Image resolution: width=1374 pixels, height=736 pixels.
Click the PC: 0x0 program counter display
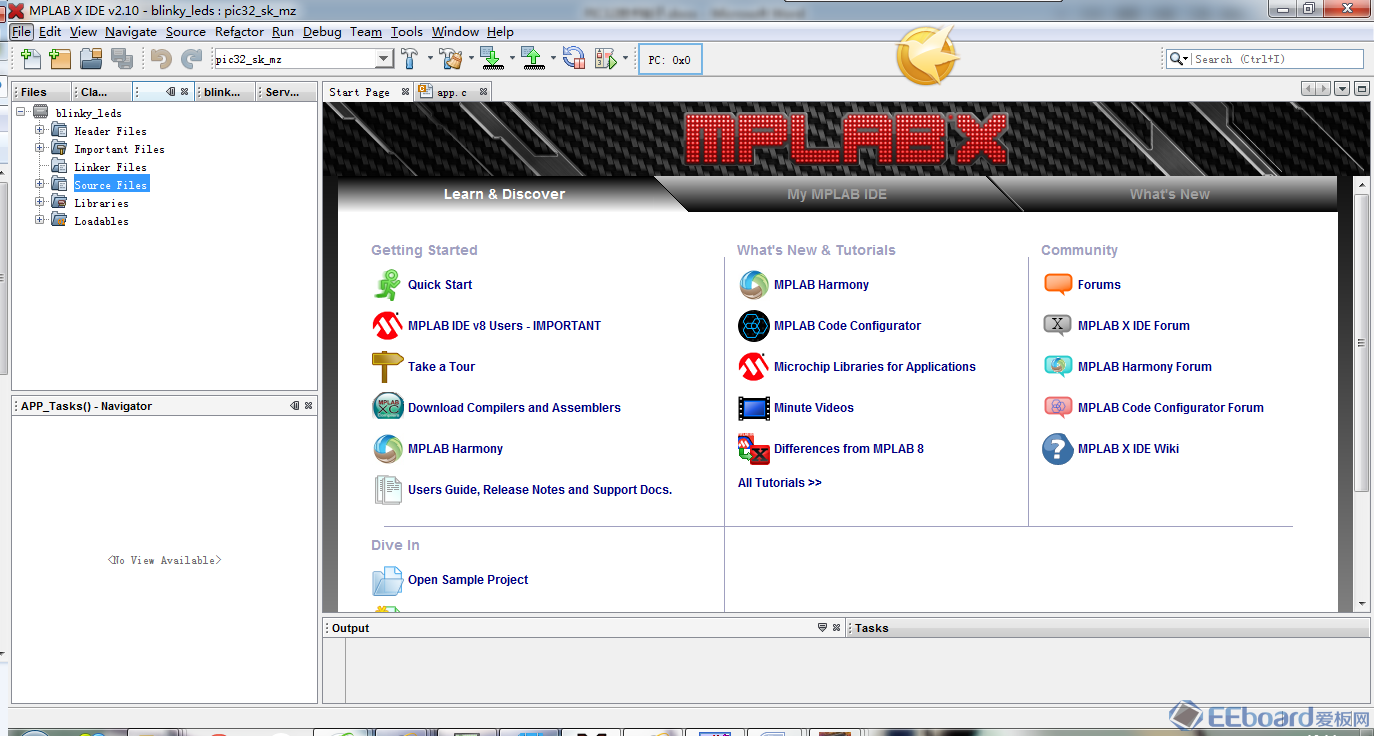point(669,60)
